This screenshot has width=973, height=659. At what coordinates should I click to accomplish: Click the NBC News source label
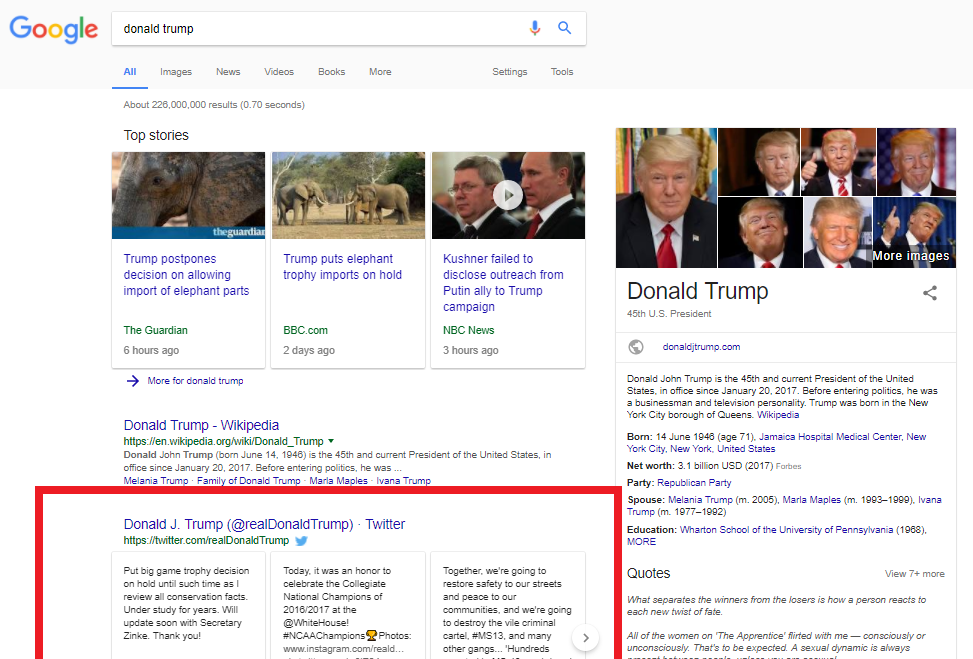pyautogui.click(x=469, y=330)
